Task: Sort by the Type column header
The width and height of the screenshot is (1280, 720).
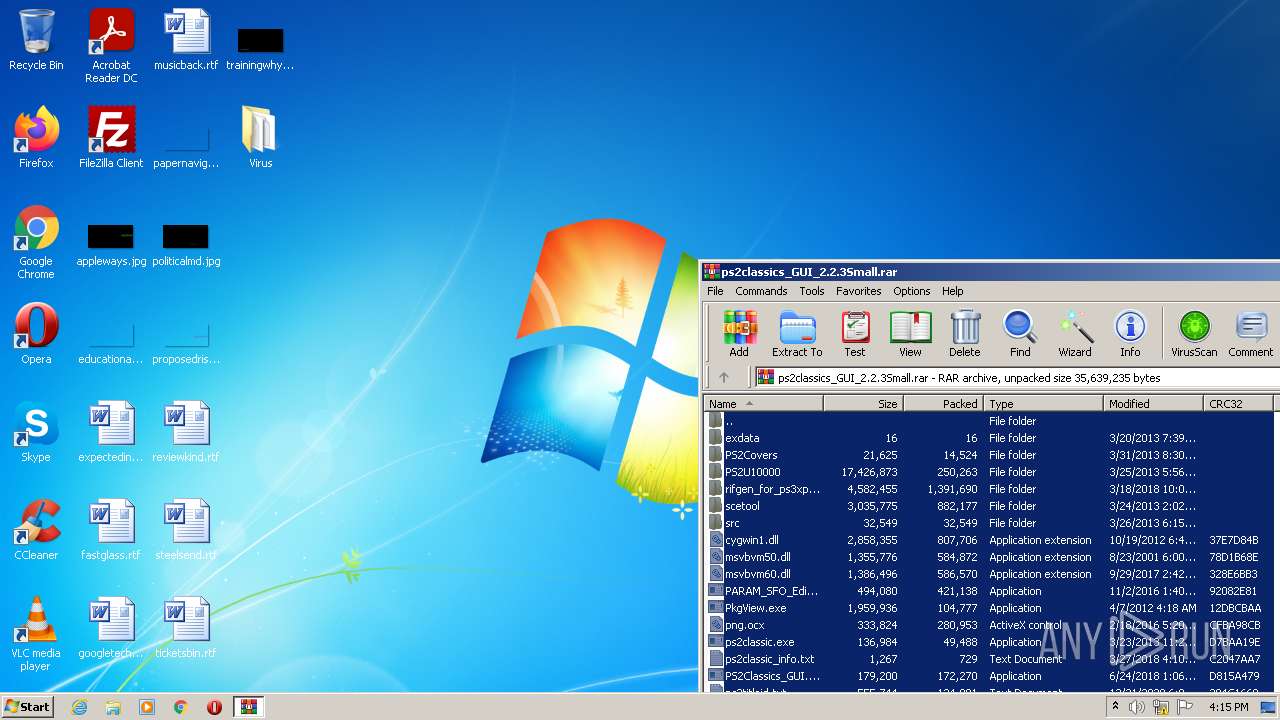Action: pyautogui.click(x=1044, y=404)
